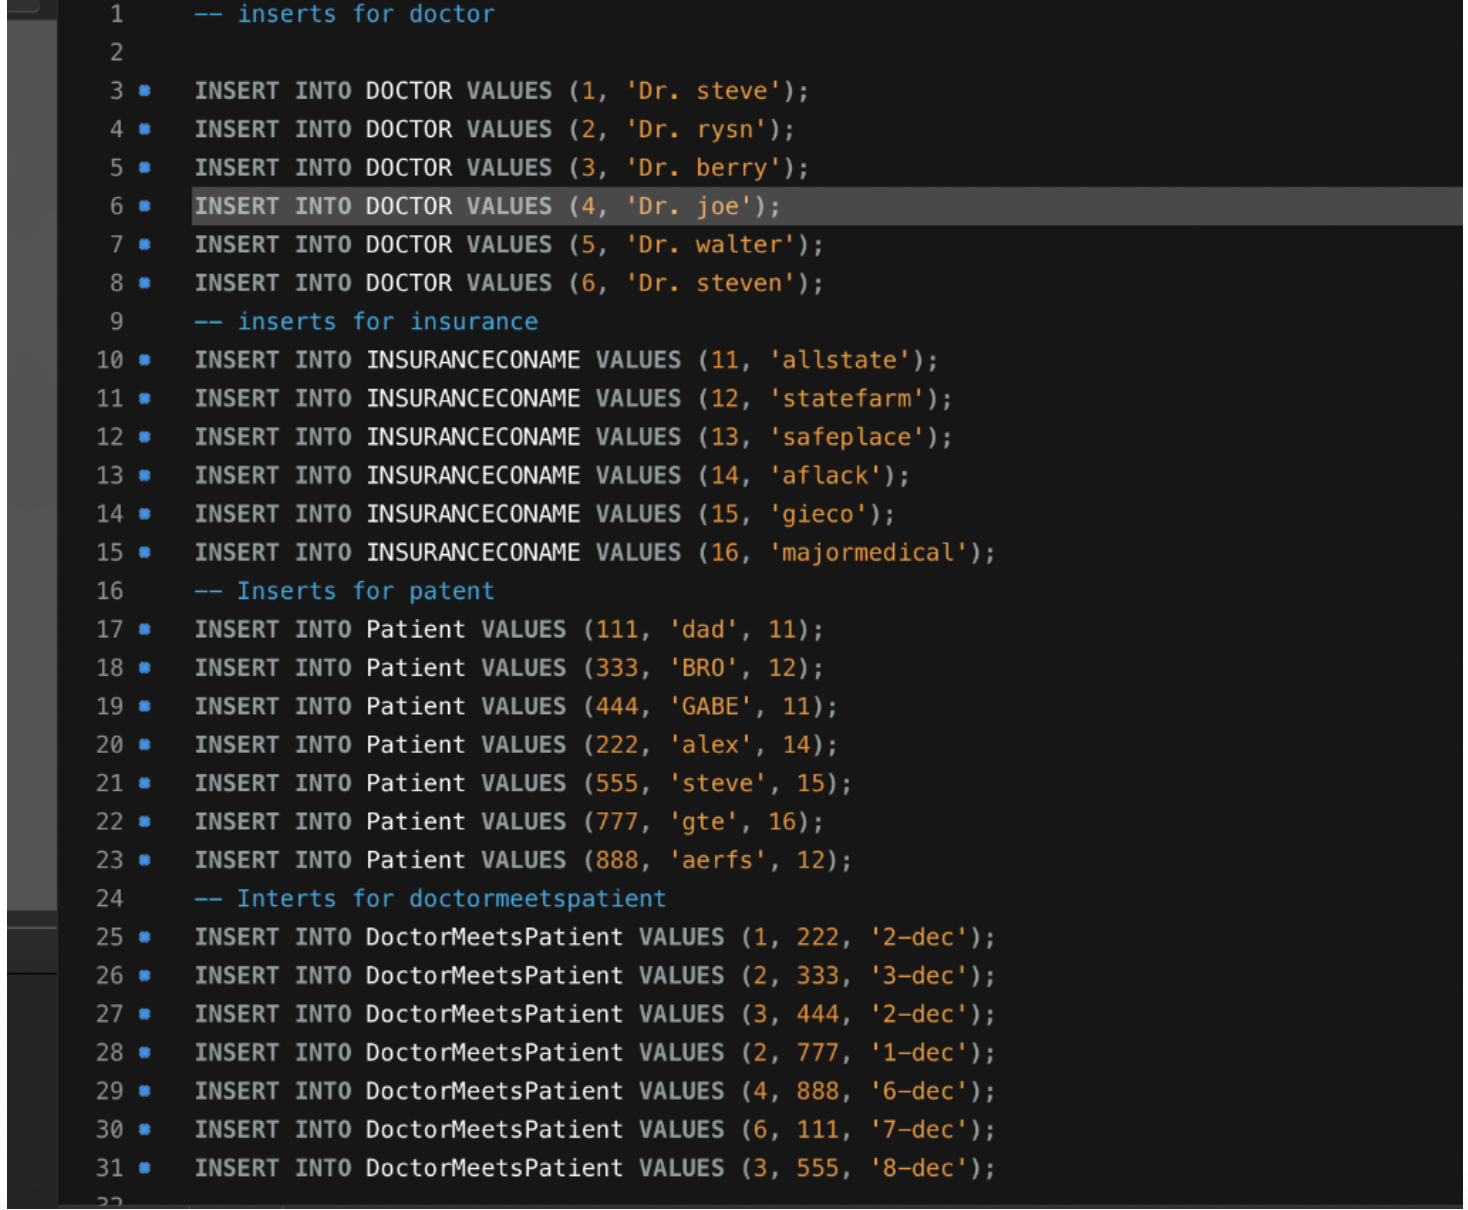This screenshot has width=1468, height=1210.
Task: Click the 'statefarm' insurance name string
Action: [x=847, y=398]
